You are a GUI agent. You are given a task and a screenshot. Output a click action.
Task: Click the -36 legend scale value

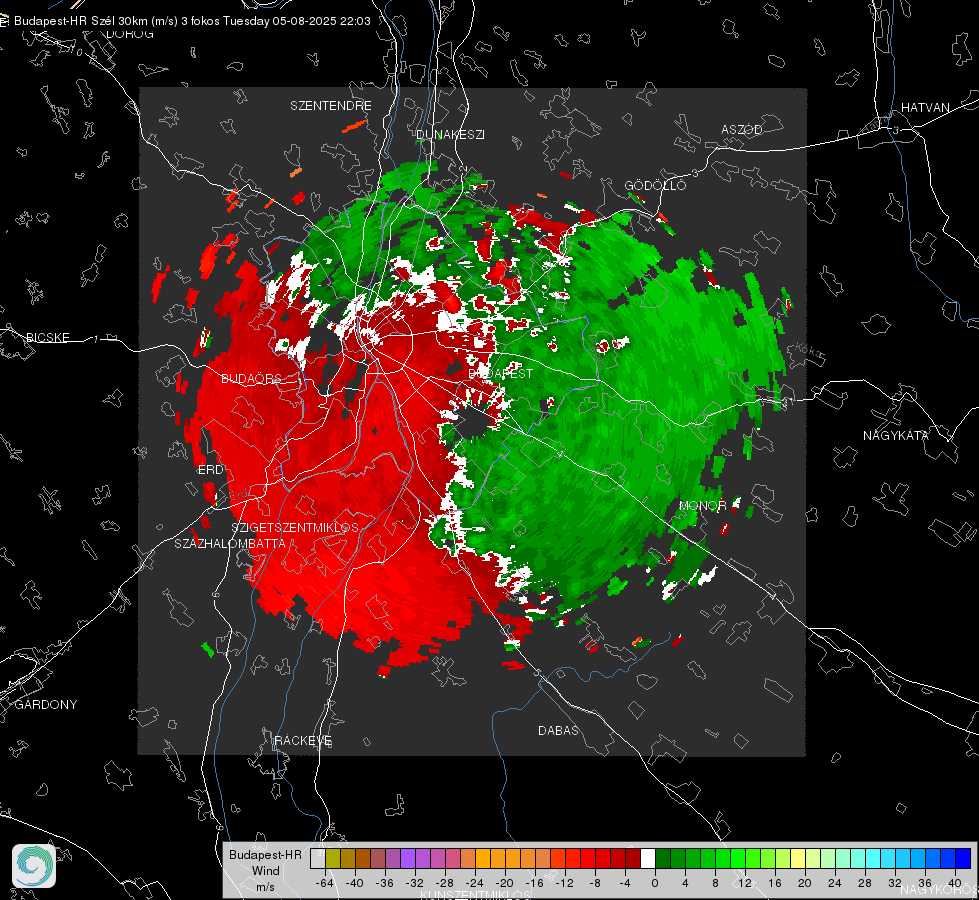[x=385, y=883]
